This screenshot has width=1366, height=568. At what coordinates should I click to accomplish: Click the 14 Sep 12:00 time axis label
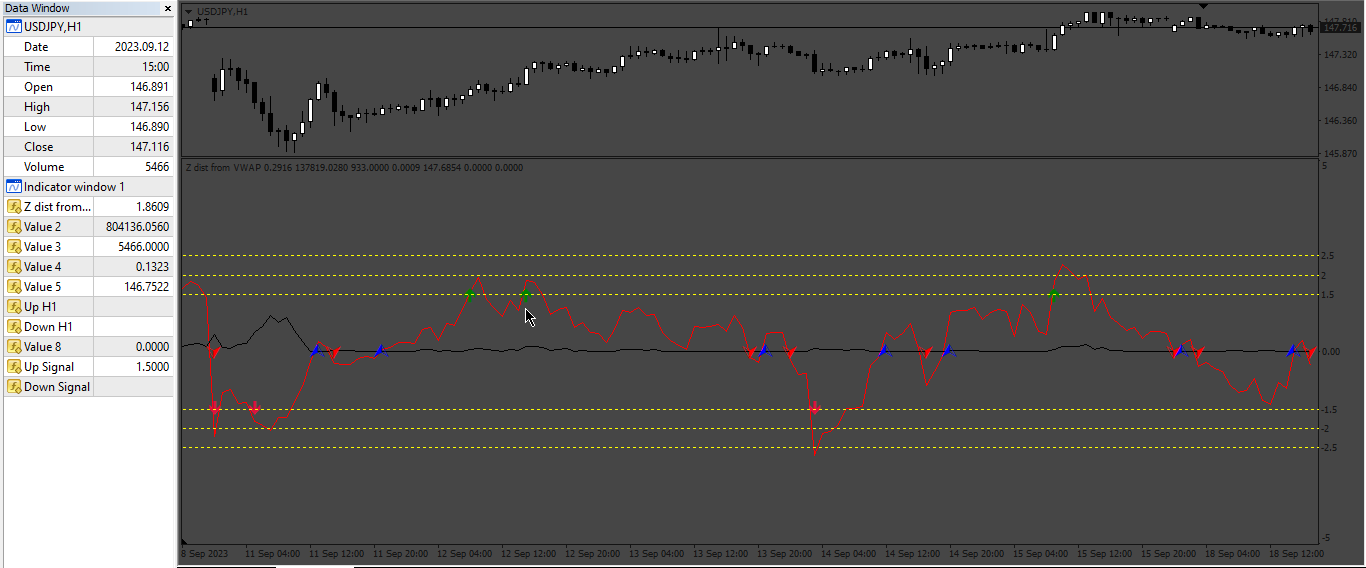coord(913,553)
